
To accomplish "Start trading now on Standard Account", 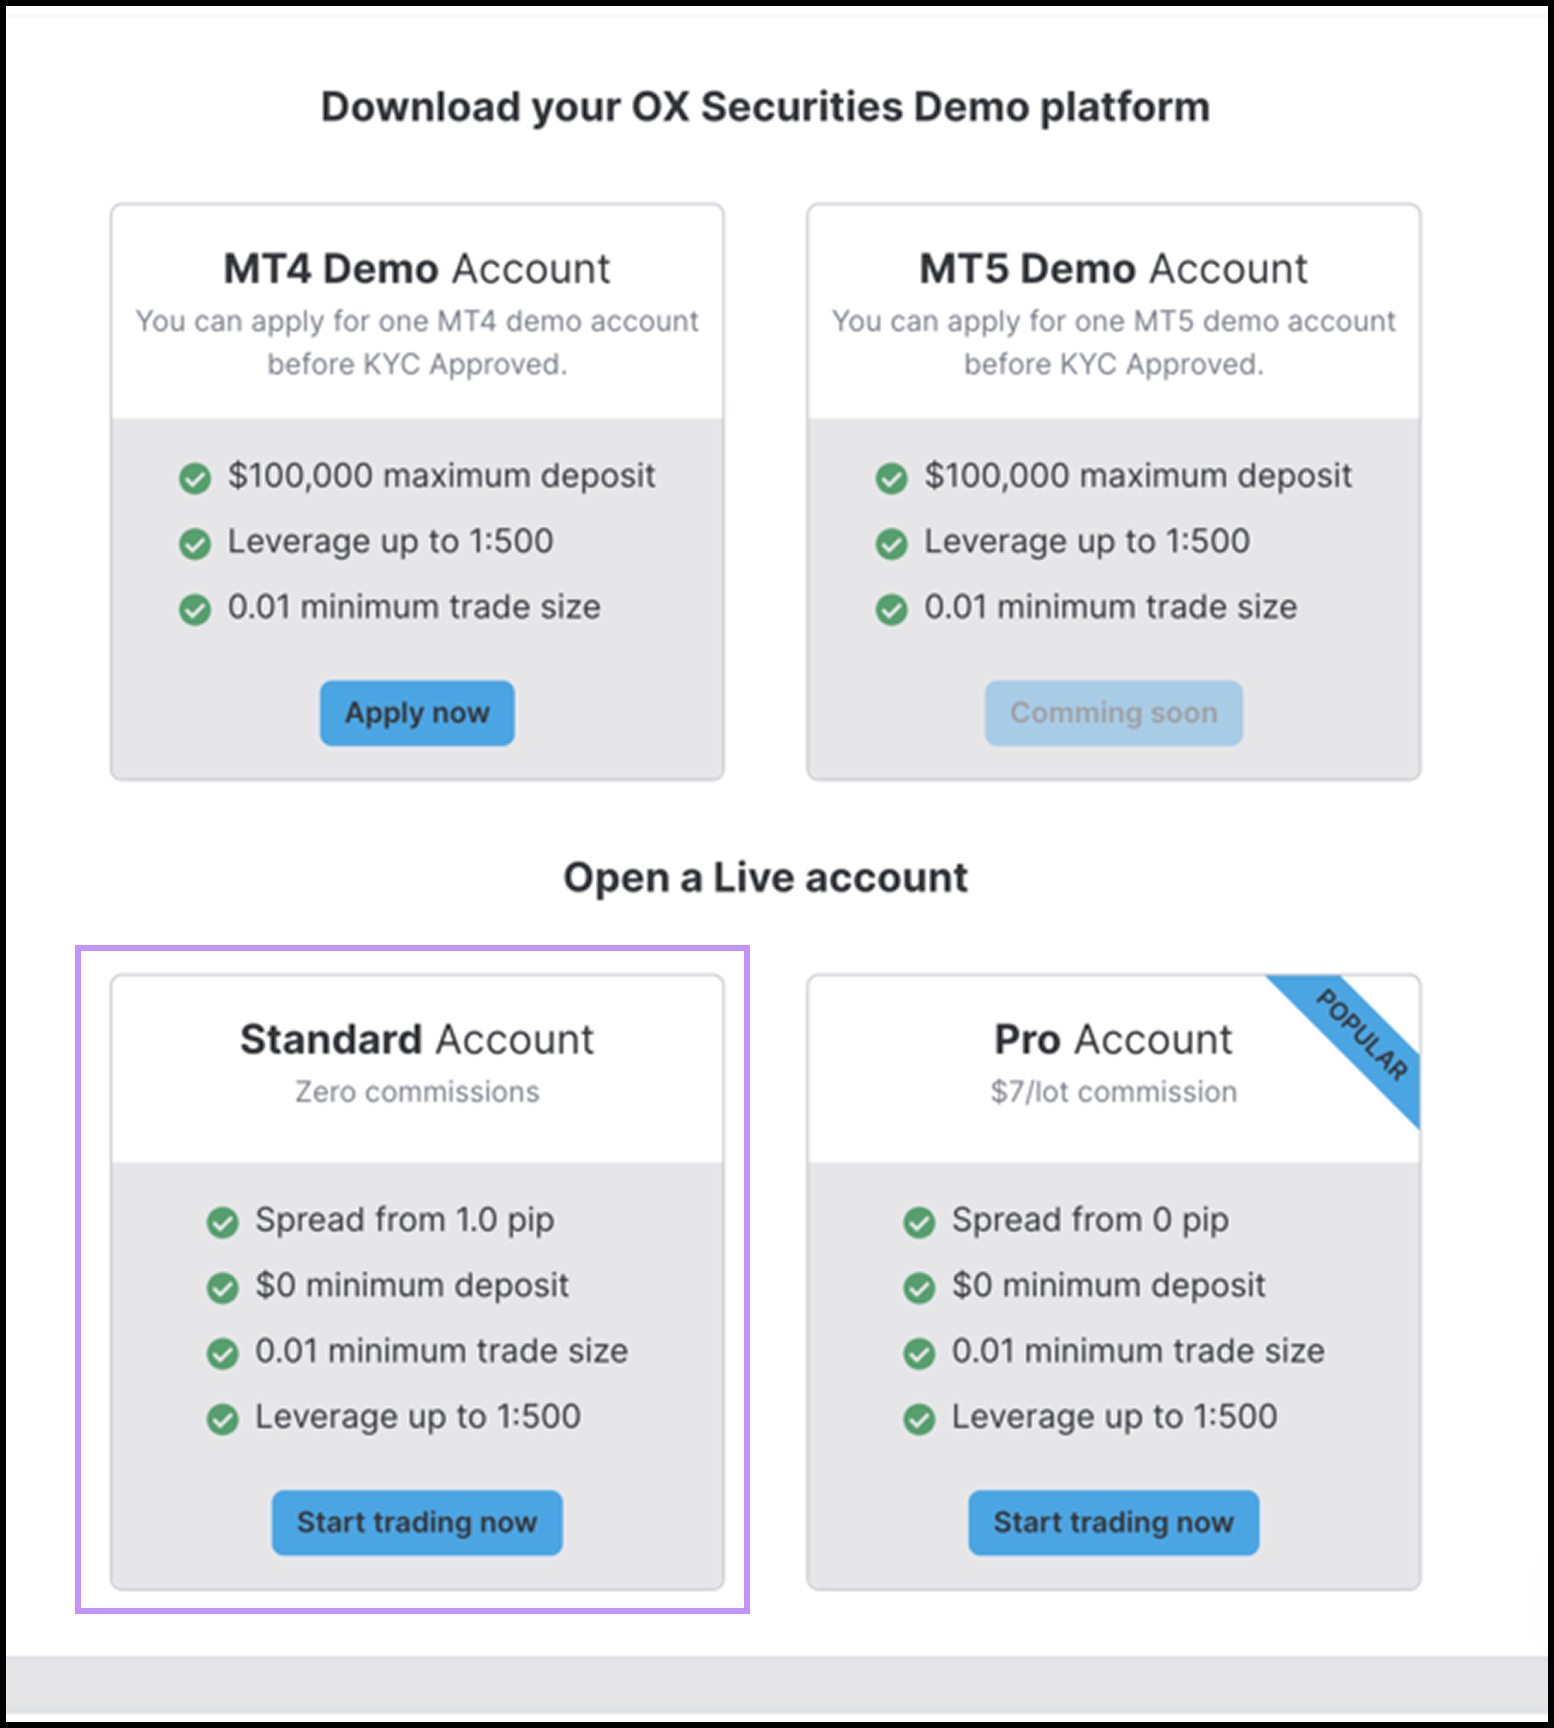I will [x=417, y=1523].
